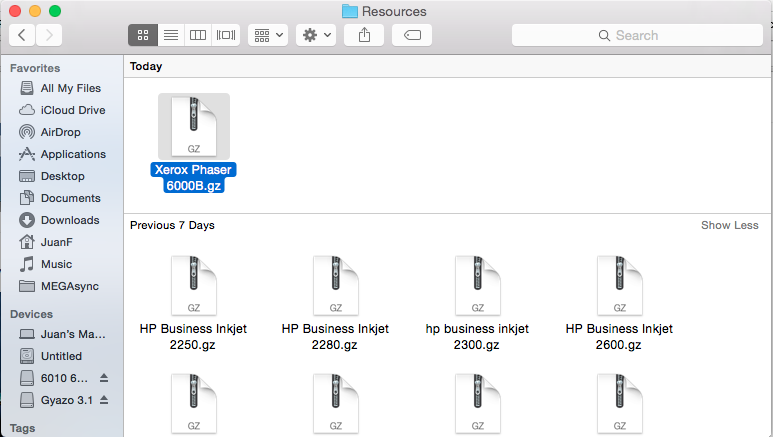Go back to previous folder
Viewport: 773px width, 437px height.
tap(22, 35)
